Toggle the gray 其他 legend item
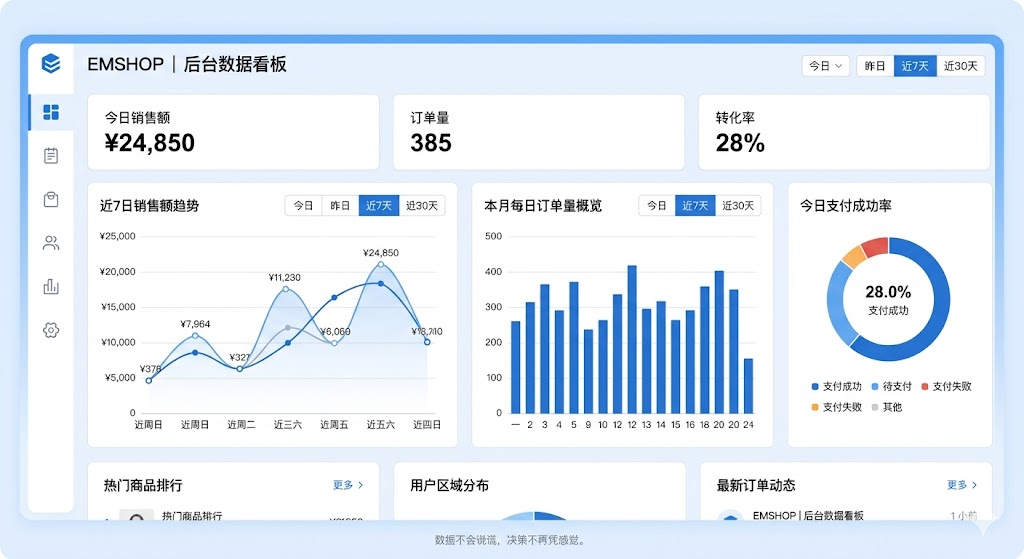The height and width of the screenshot is (559, 1024). coord(887,407)
